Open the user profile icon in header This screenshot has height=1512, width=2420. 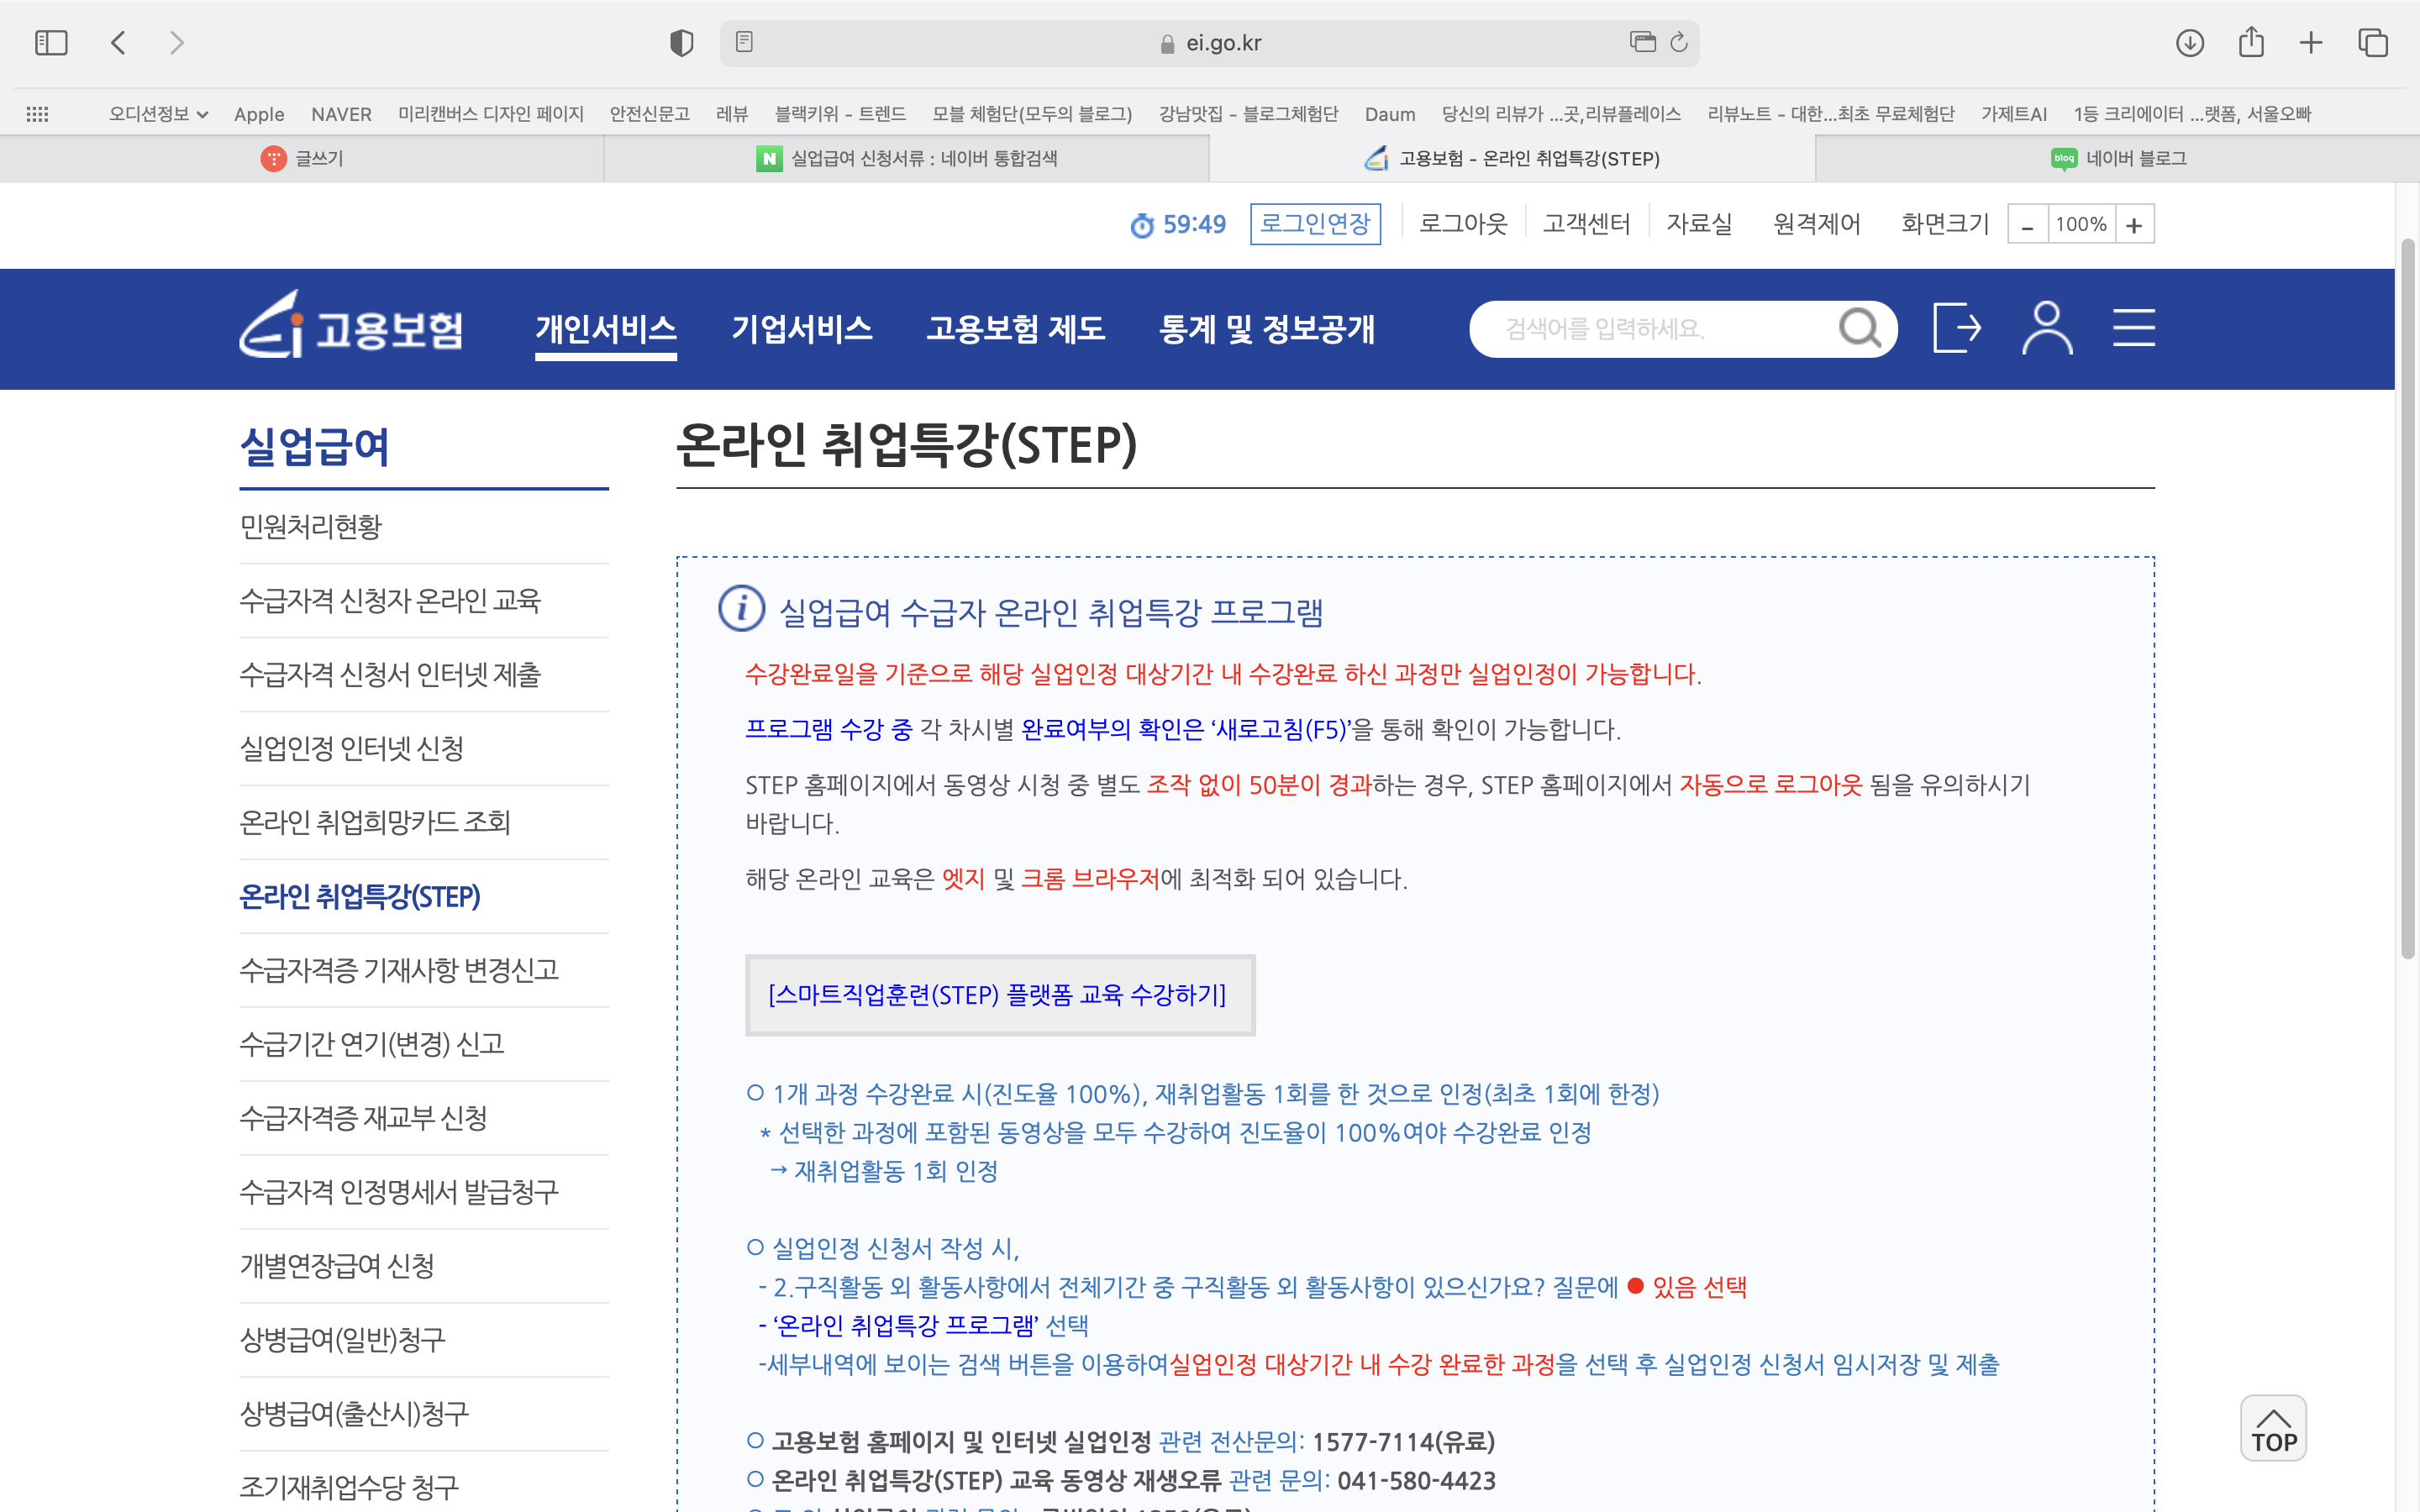(x=2047, y=328)
